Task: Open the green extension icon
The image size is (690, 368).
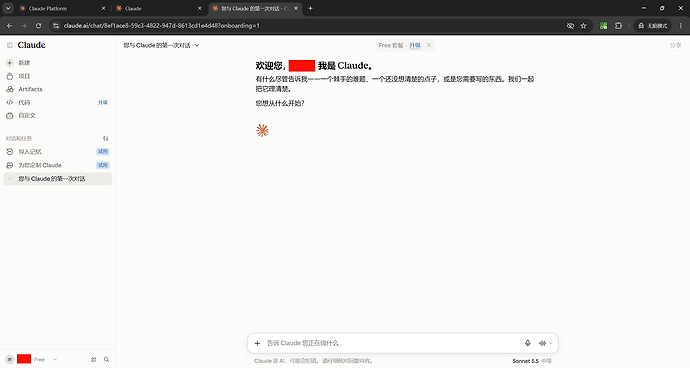Action: 603,26
